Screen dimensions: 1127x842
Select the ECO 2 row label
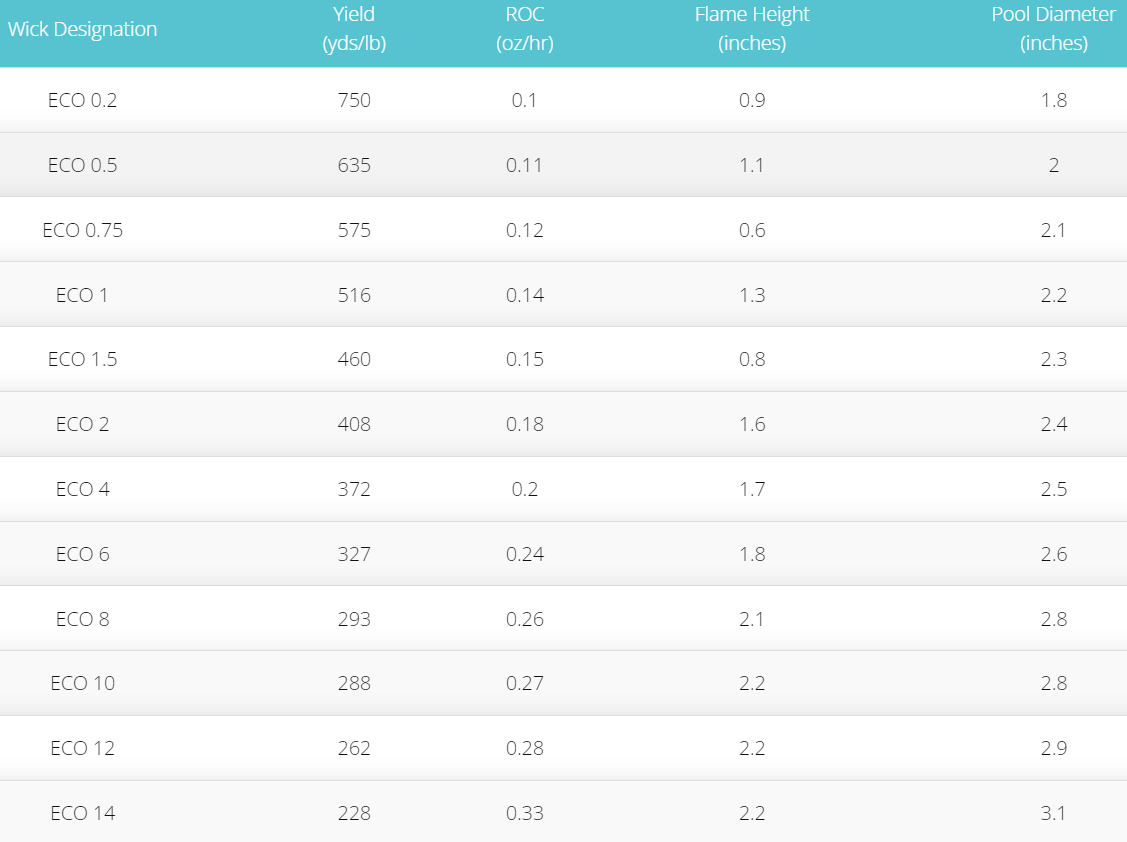pyautogui.click(x=83, y=424)
